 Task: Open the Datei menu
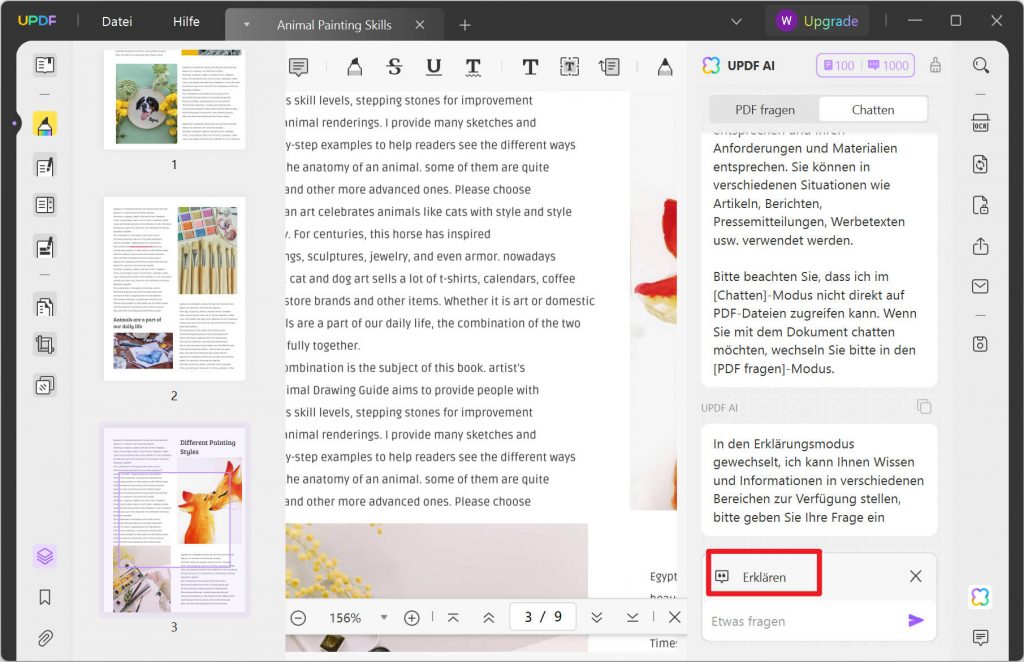coord(116,20)
